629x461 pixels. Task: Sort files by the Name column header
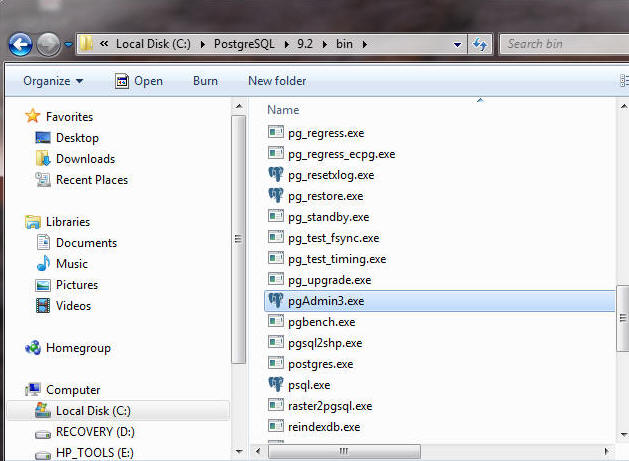[x=283, y=110]
